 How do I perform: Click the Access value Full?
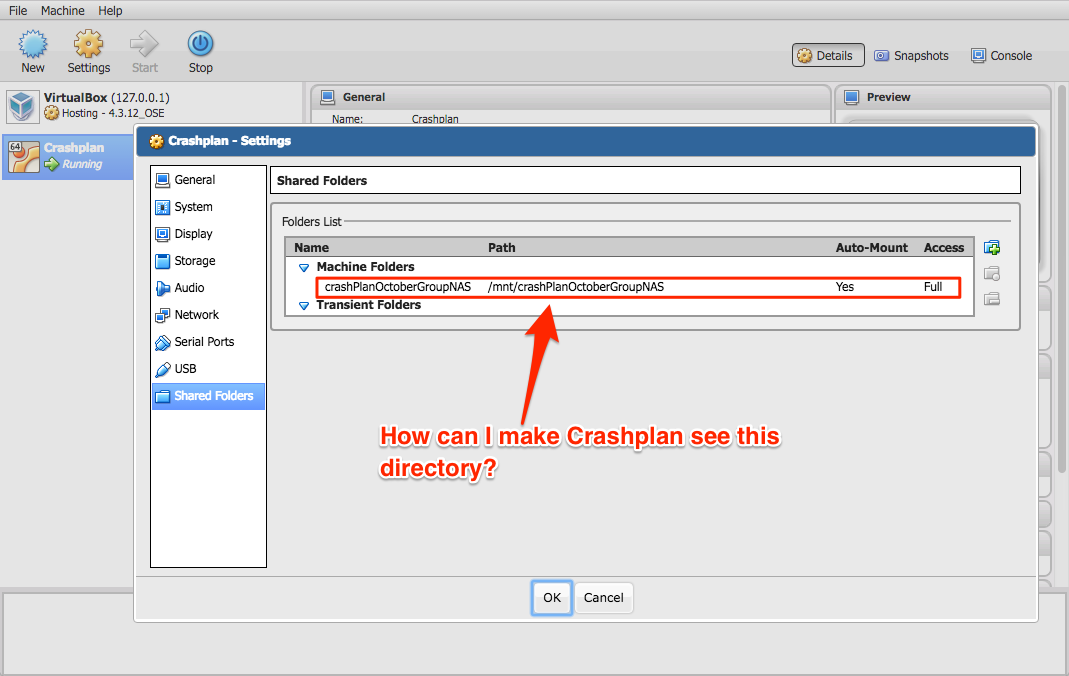pos(933,287)
